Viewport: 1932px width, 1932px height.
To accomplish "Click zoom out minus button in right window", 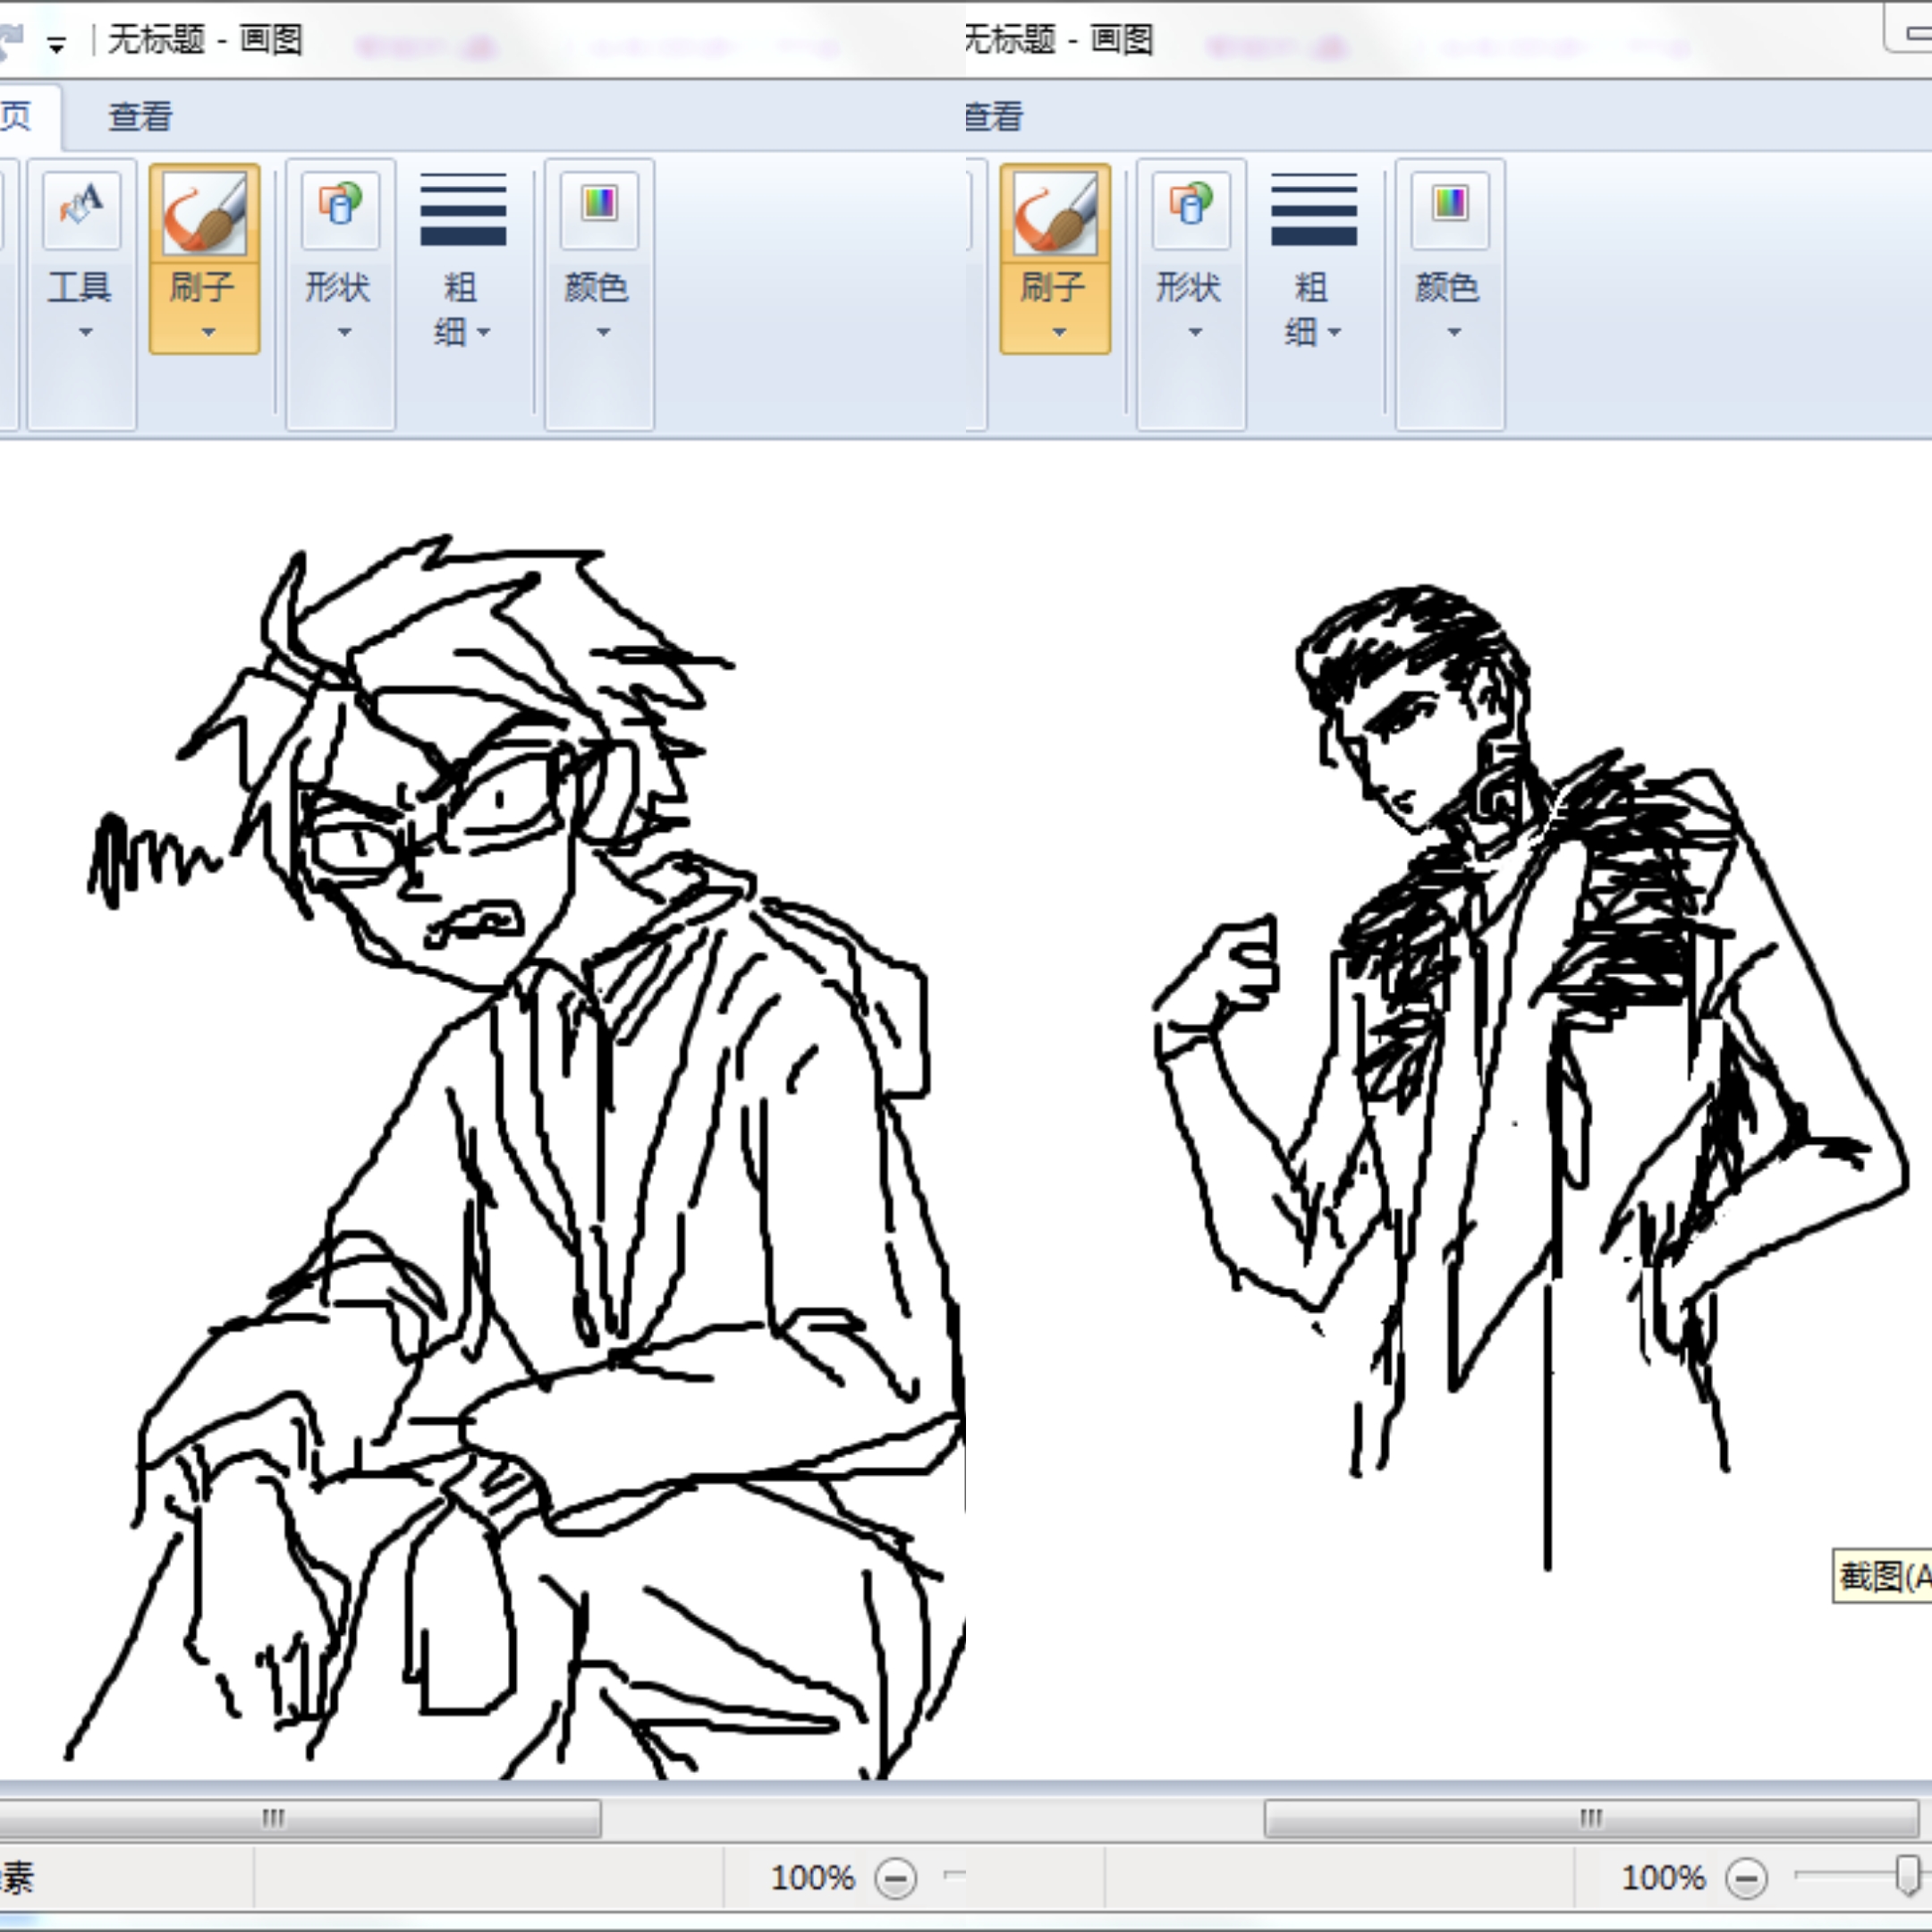I will tap(1746, 1878).
